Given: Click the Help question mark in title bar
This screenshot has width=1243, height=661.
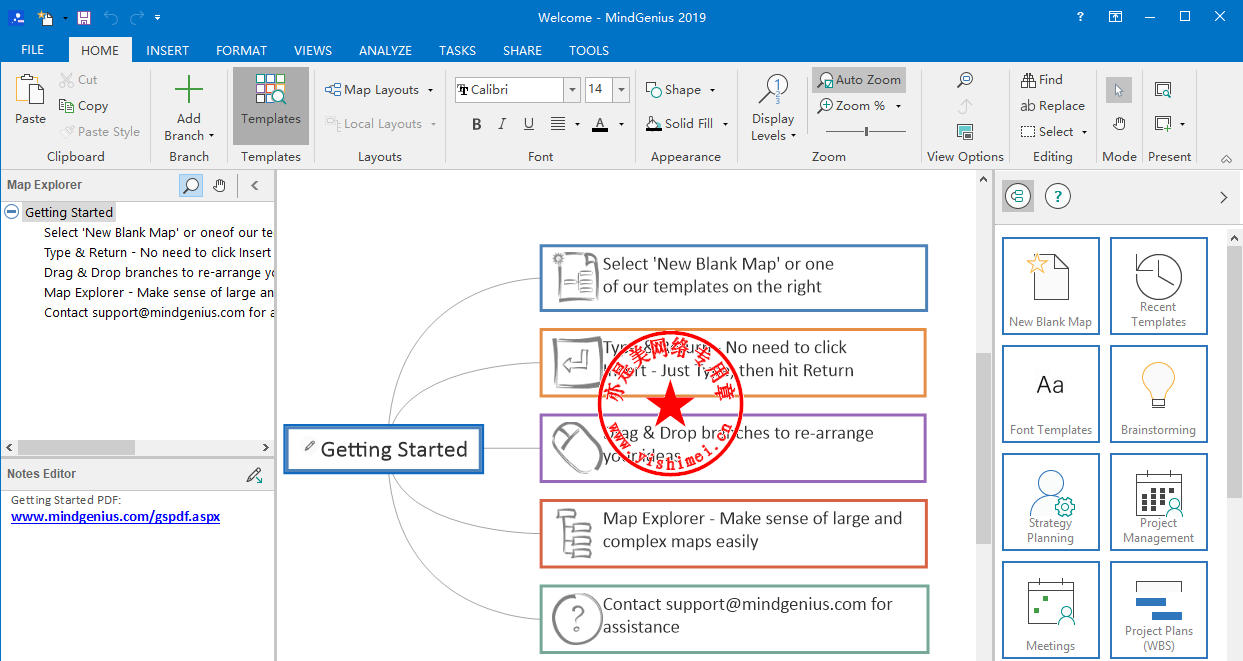Looking at the screenshot, I should [1080, 17].
